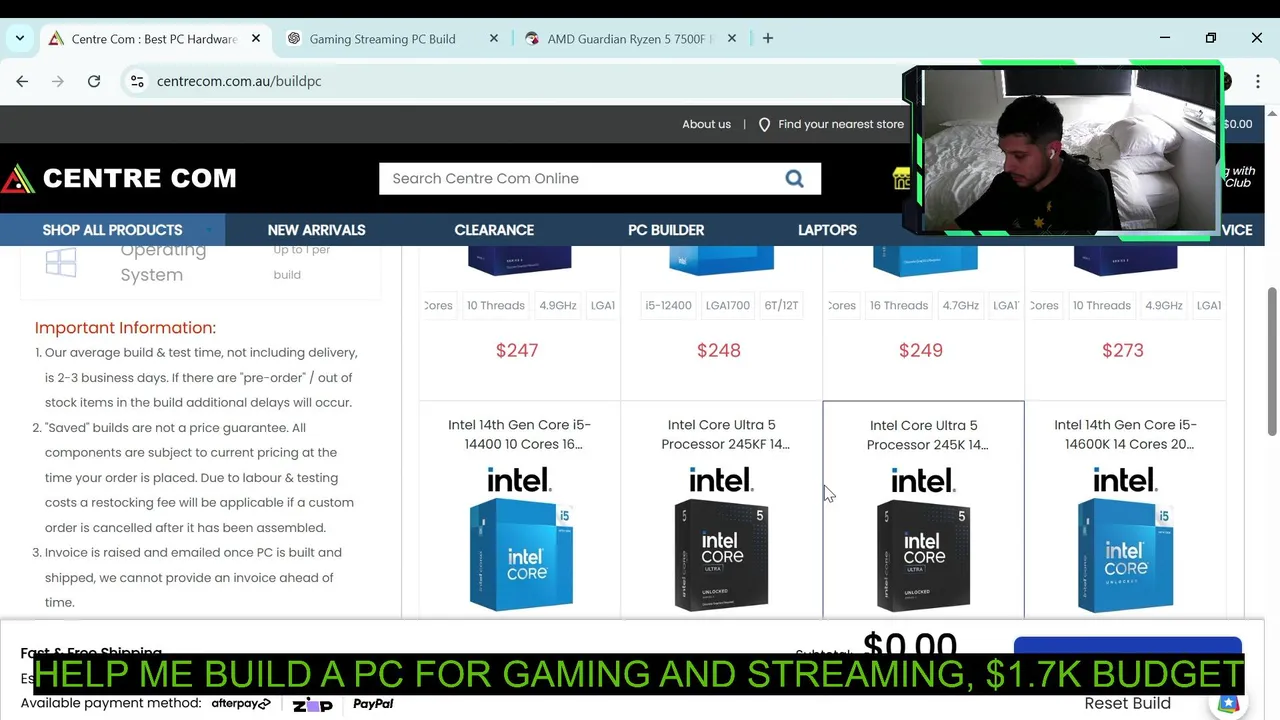The image size is (1280, 720).
Task: Click the i5-12400 spec tag
Action: point(668,305)
